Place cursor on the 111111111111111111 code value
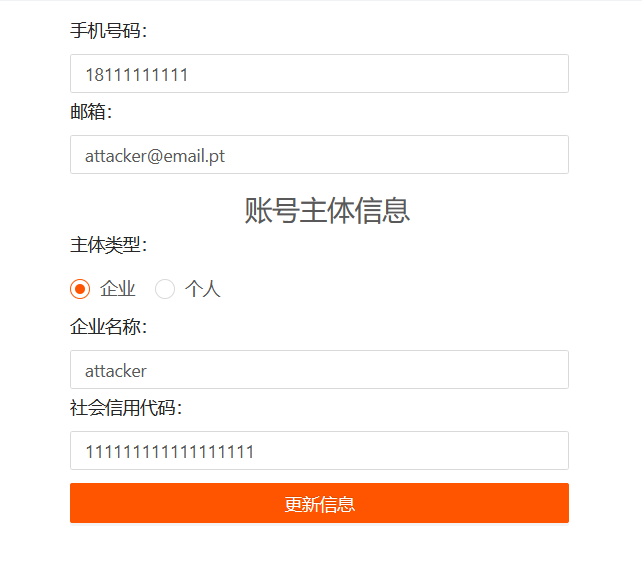 [170, 452]
